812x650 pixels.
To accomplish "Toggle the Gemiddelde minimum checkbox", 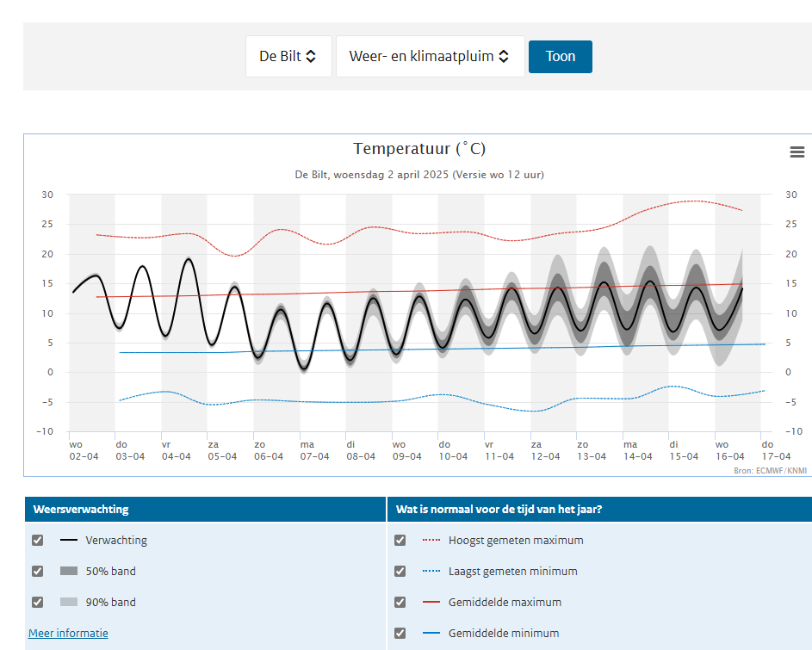I will pyautogui.click(x=400, y=633).
